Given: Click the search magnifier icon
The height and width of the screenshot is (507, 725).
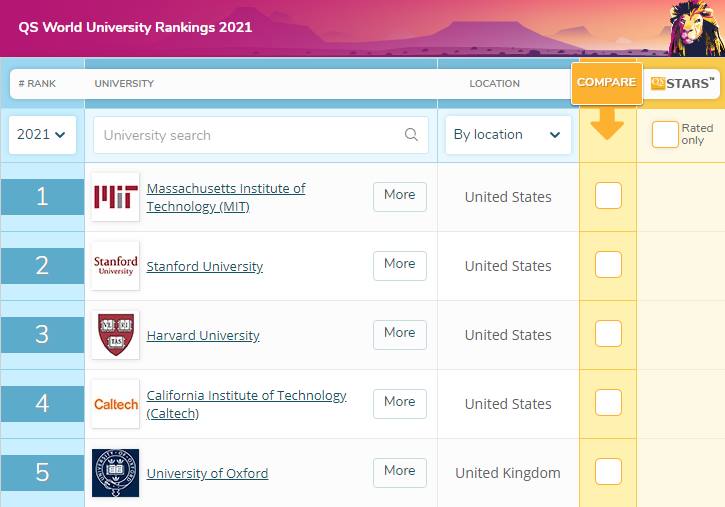Looking at the screenshot, I should [411, 134].
